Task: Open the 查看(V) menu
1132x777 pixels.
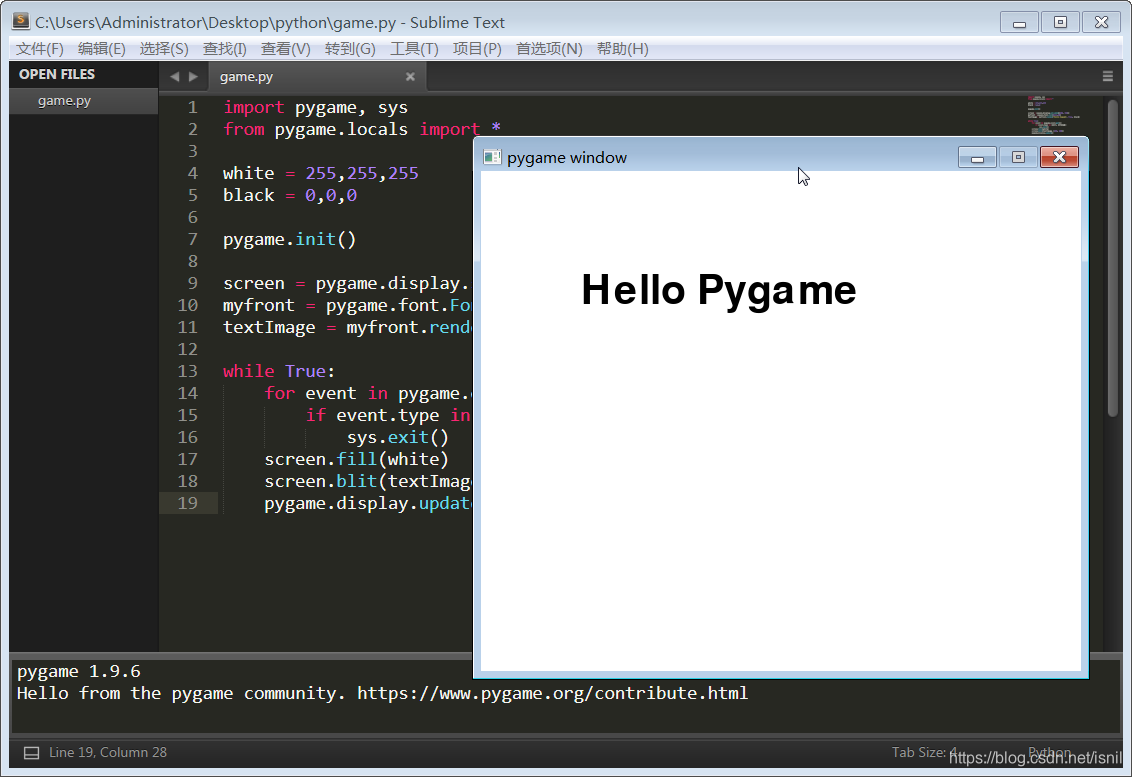Action: click(x=285, y=48)
